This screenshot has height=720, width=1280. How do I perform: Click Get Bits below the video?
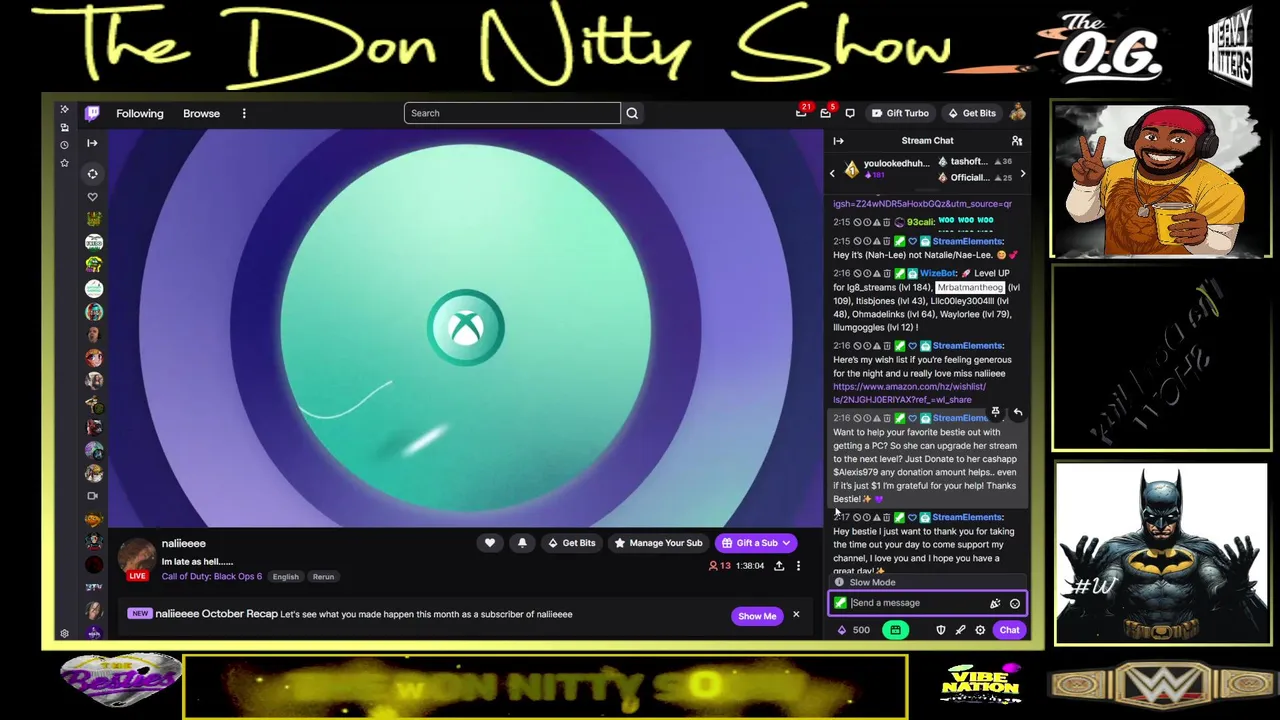tap(572, 543)
